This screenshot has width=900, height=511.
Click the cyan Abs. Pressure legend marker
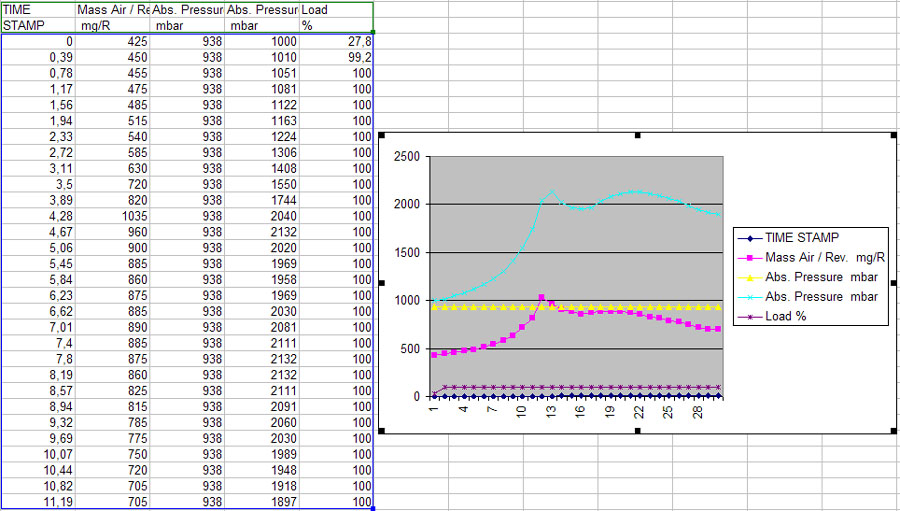pos(748,296)
